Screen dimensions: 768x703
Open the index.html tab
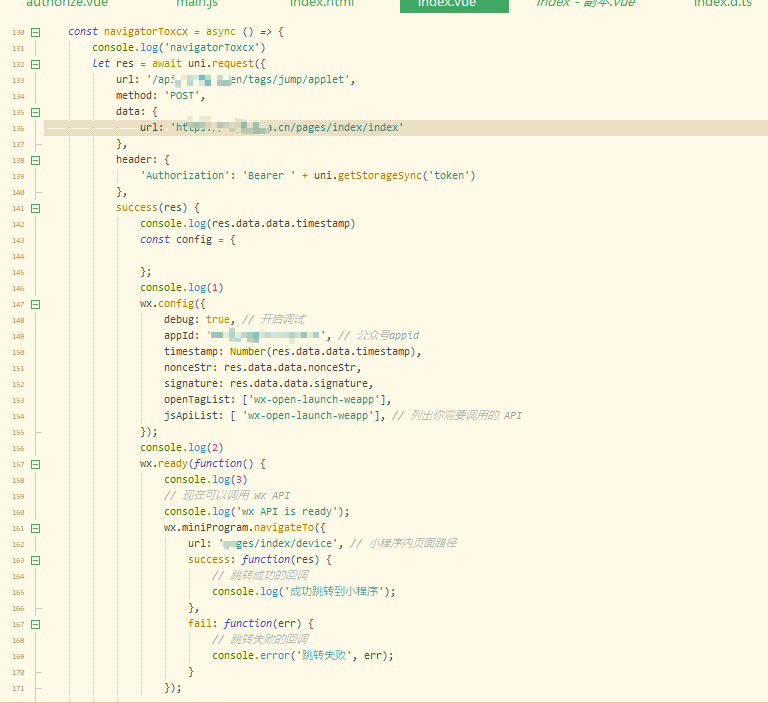coord(322,4)
